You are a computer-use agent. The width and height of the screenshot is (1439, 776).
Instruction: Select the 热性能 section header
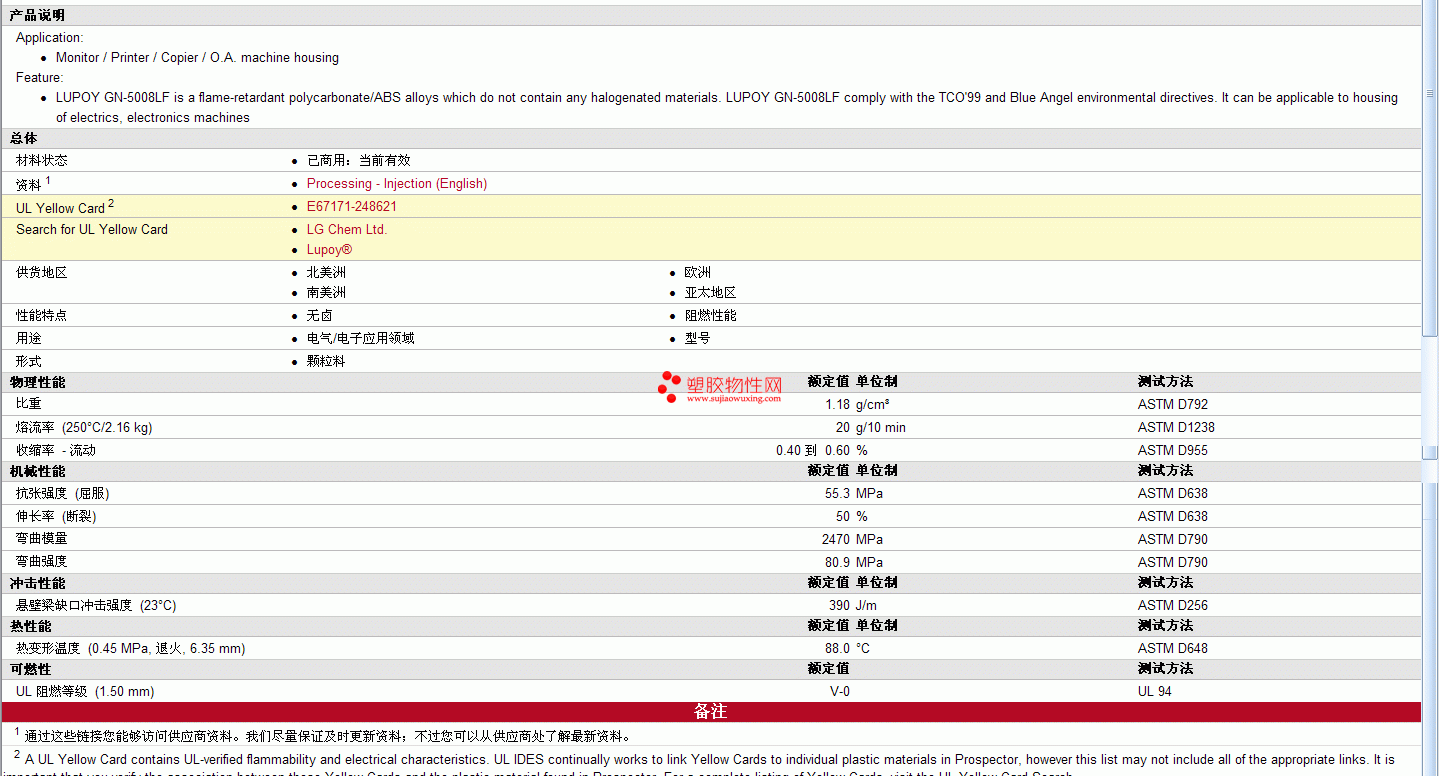(x=31, y=626)
